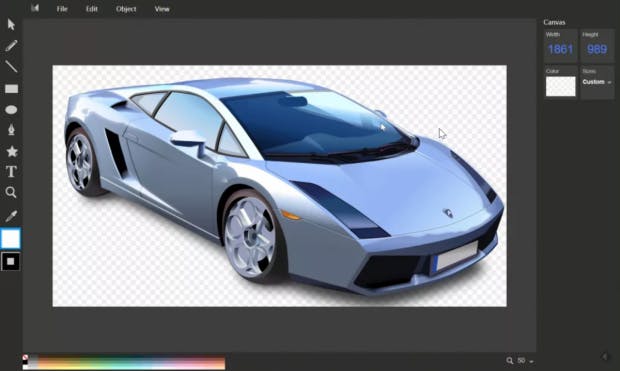Select the Text tool

point(11,172)
